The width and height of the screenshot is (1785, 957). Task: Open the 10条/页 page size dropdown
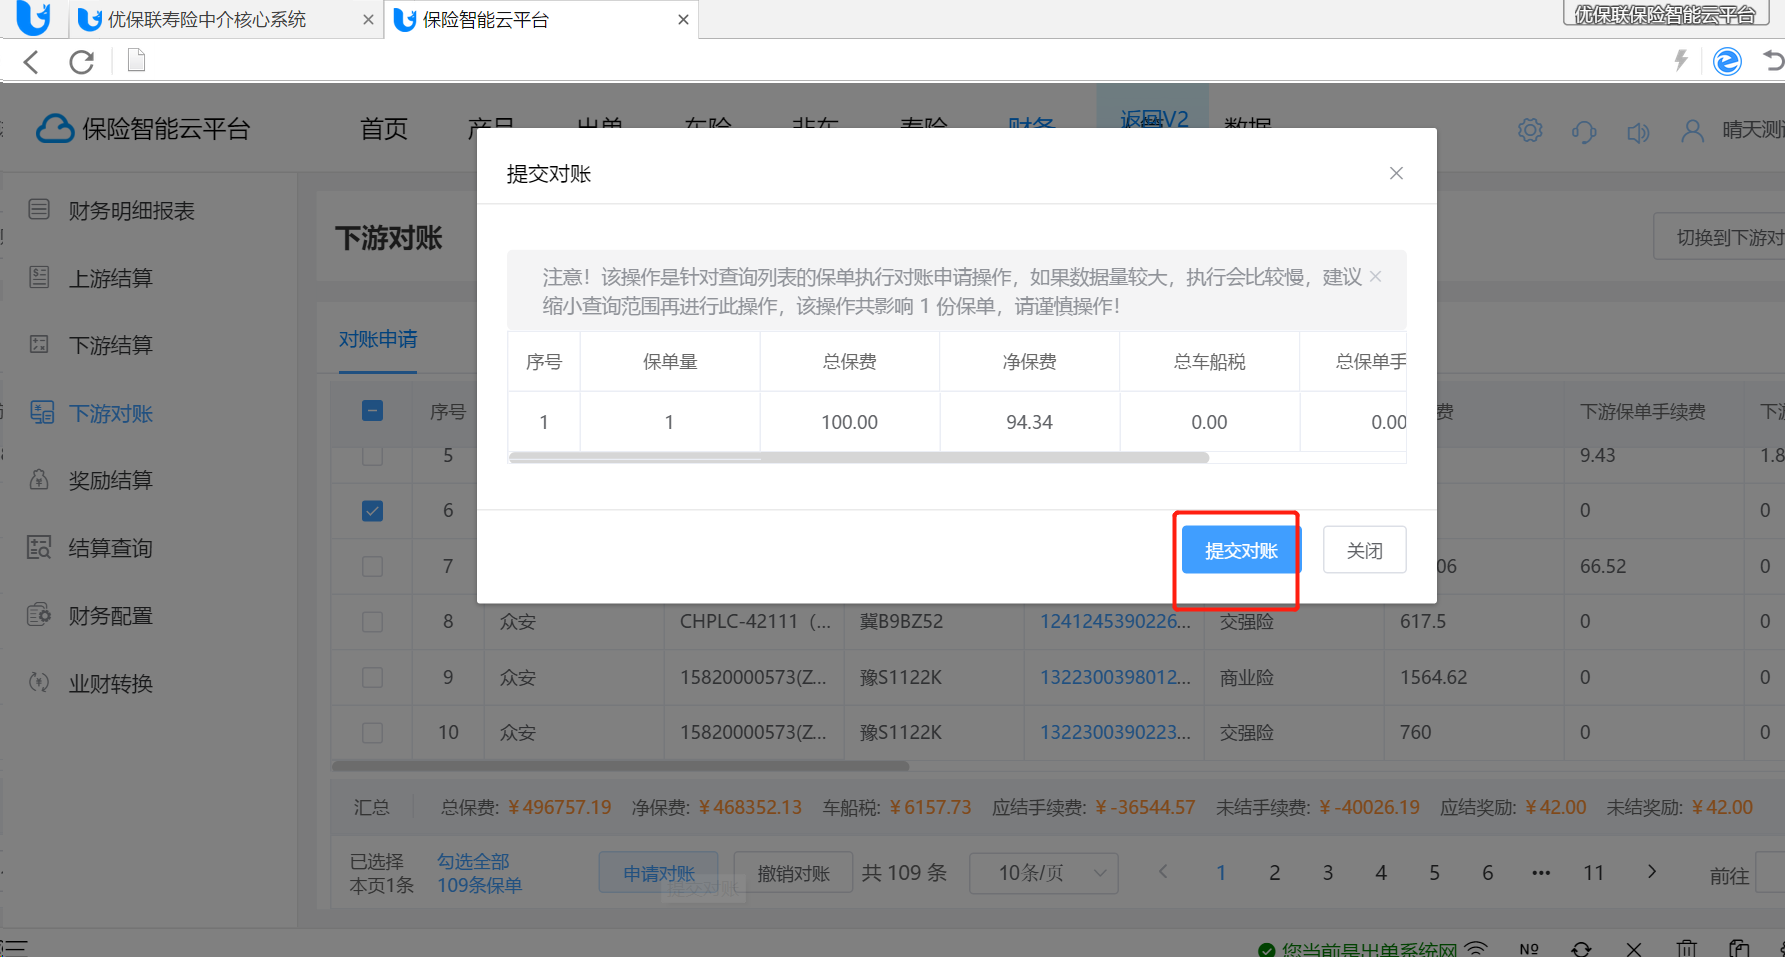pyautogui.click(x=1044, y=873)
